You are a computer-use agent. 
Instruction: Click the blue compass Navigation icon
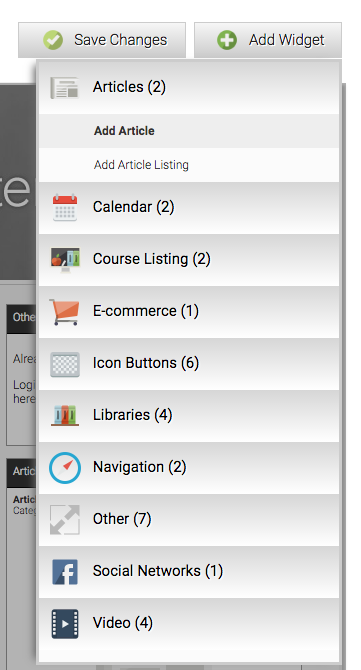coord(65,467)
